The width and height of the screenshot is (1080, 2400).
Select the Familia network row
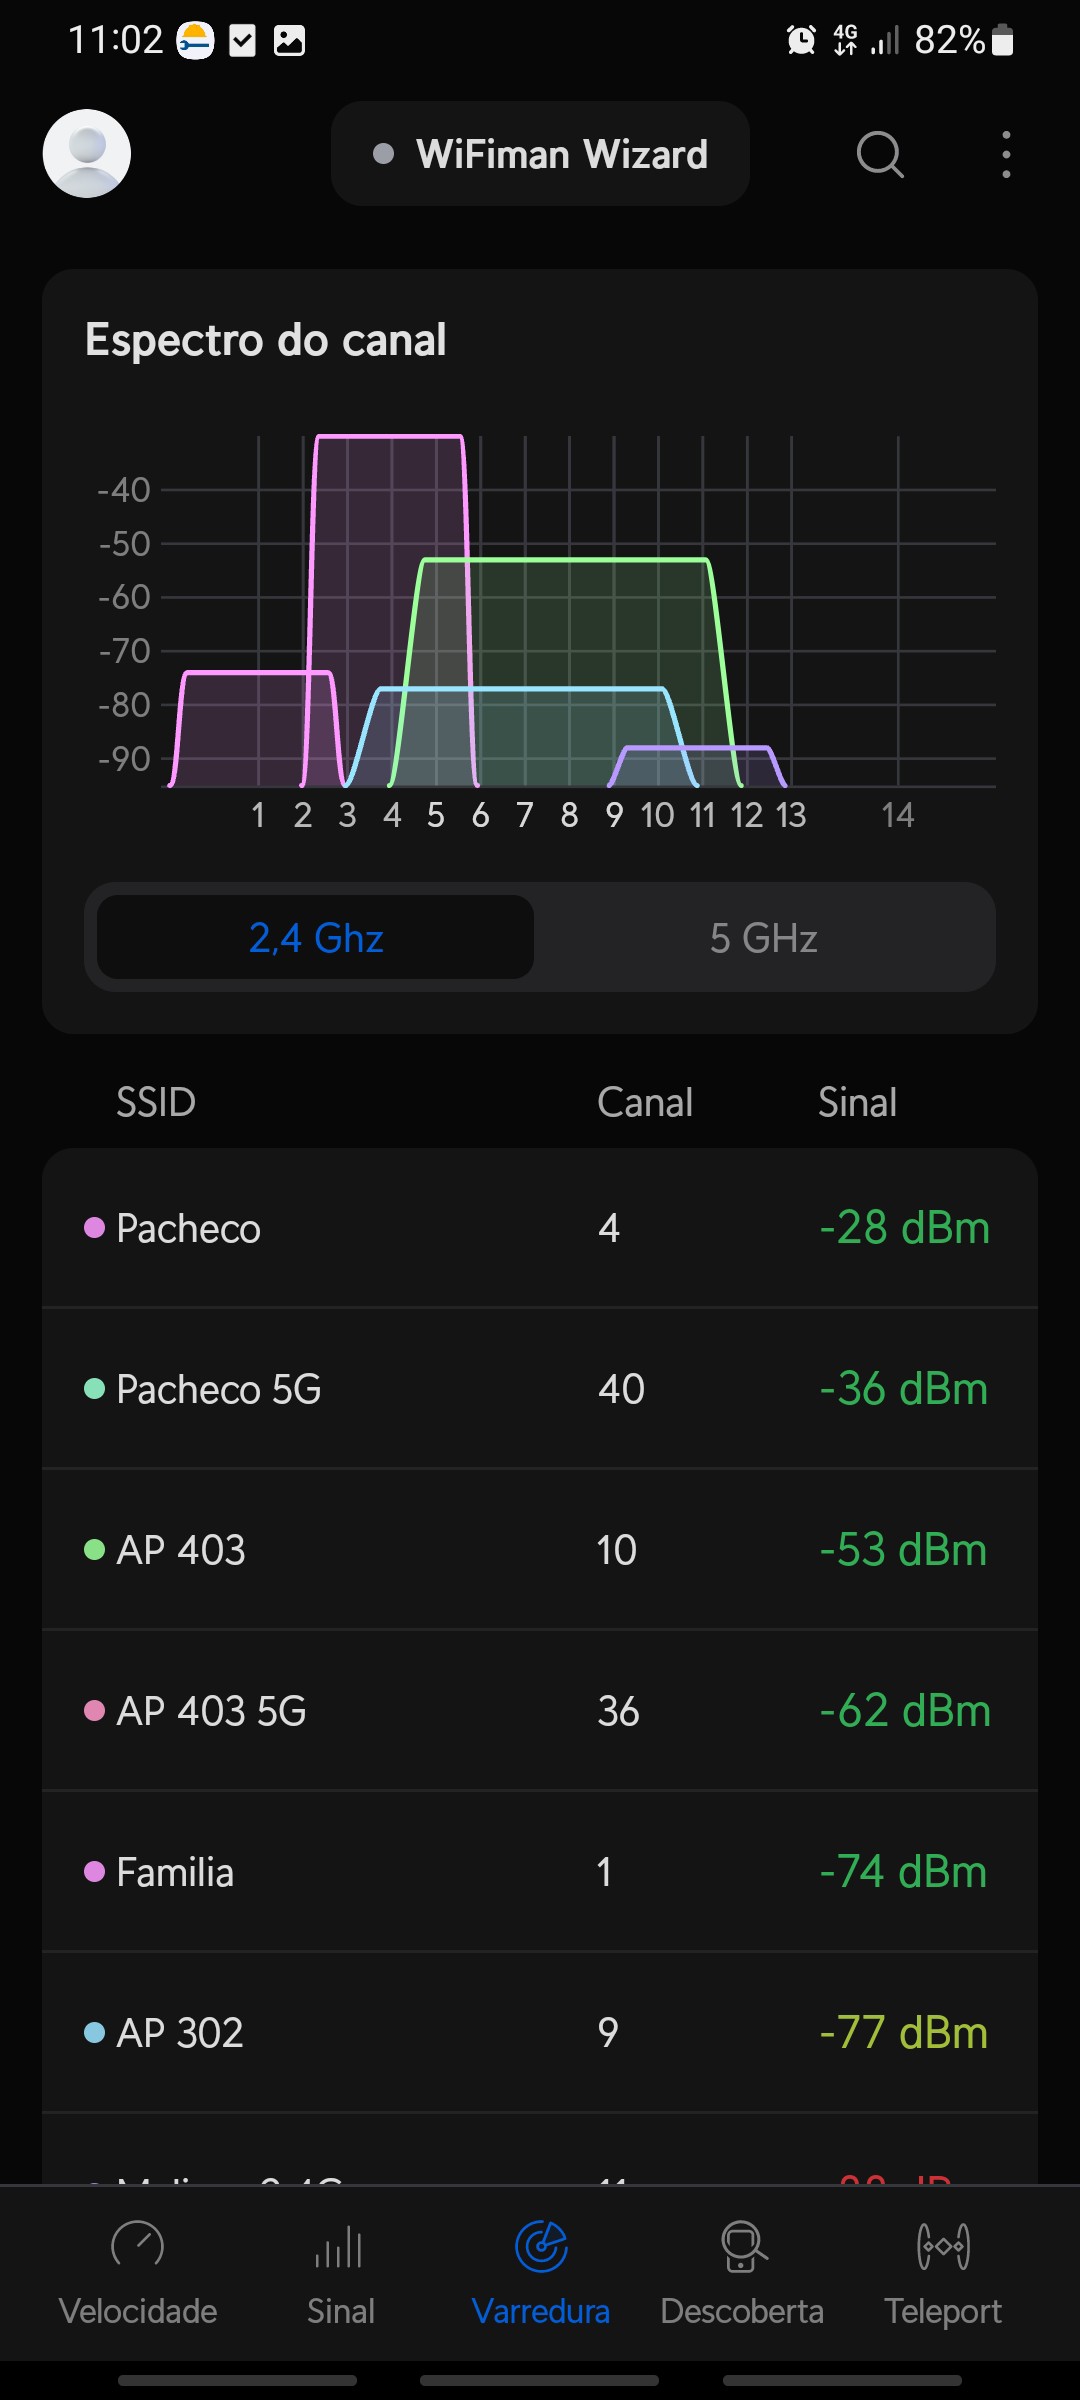540,1872
